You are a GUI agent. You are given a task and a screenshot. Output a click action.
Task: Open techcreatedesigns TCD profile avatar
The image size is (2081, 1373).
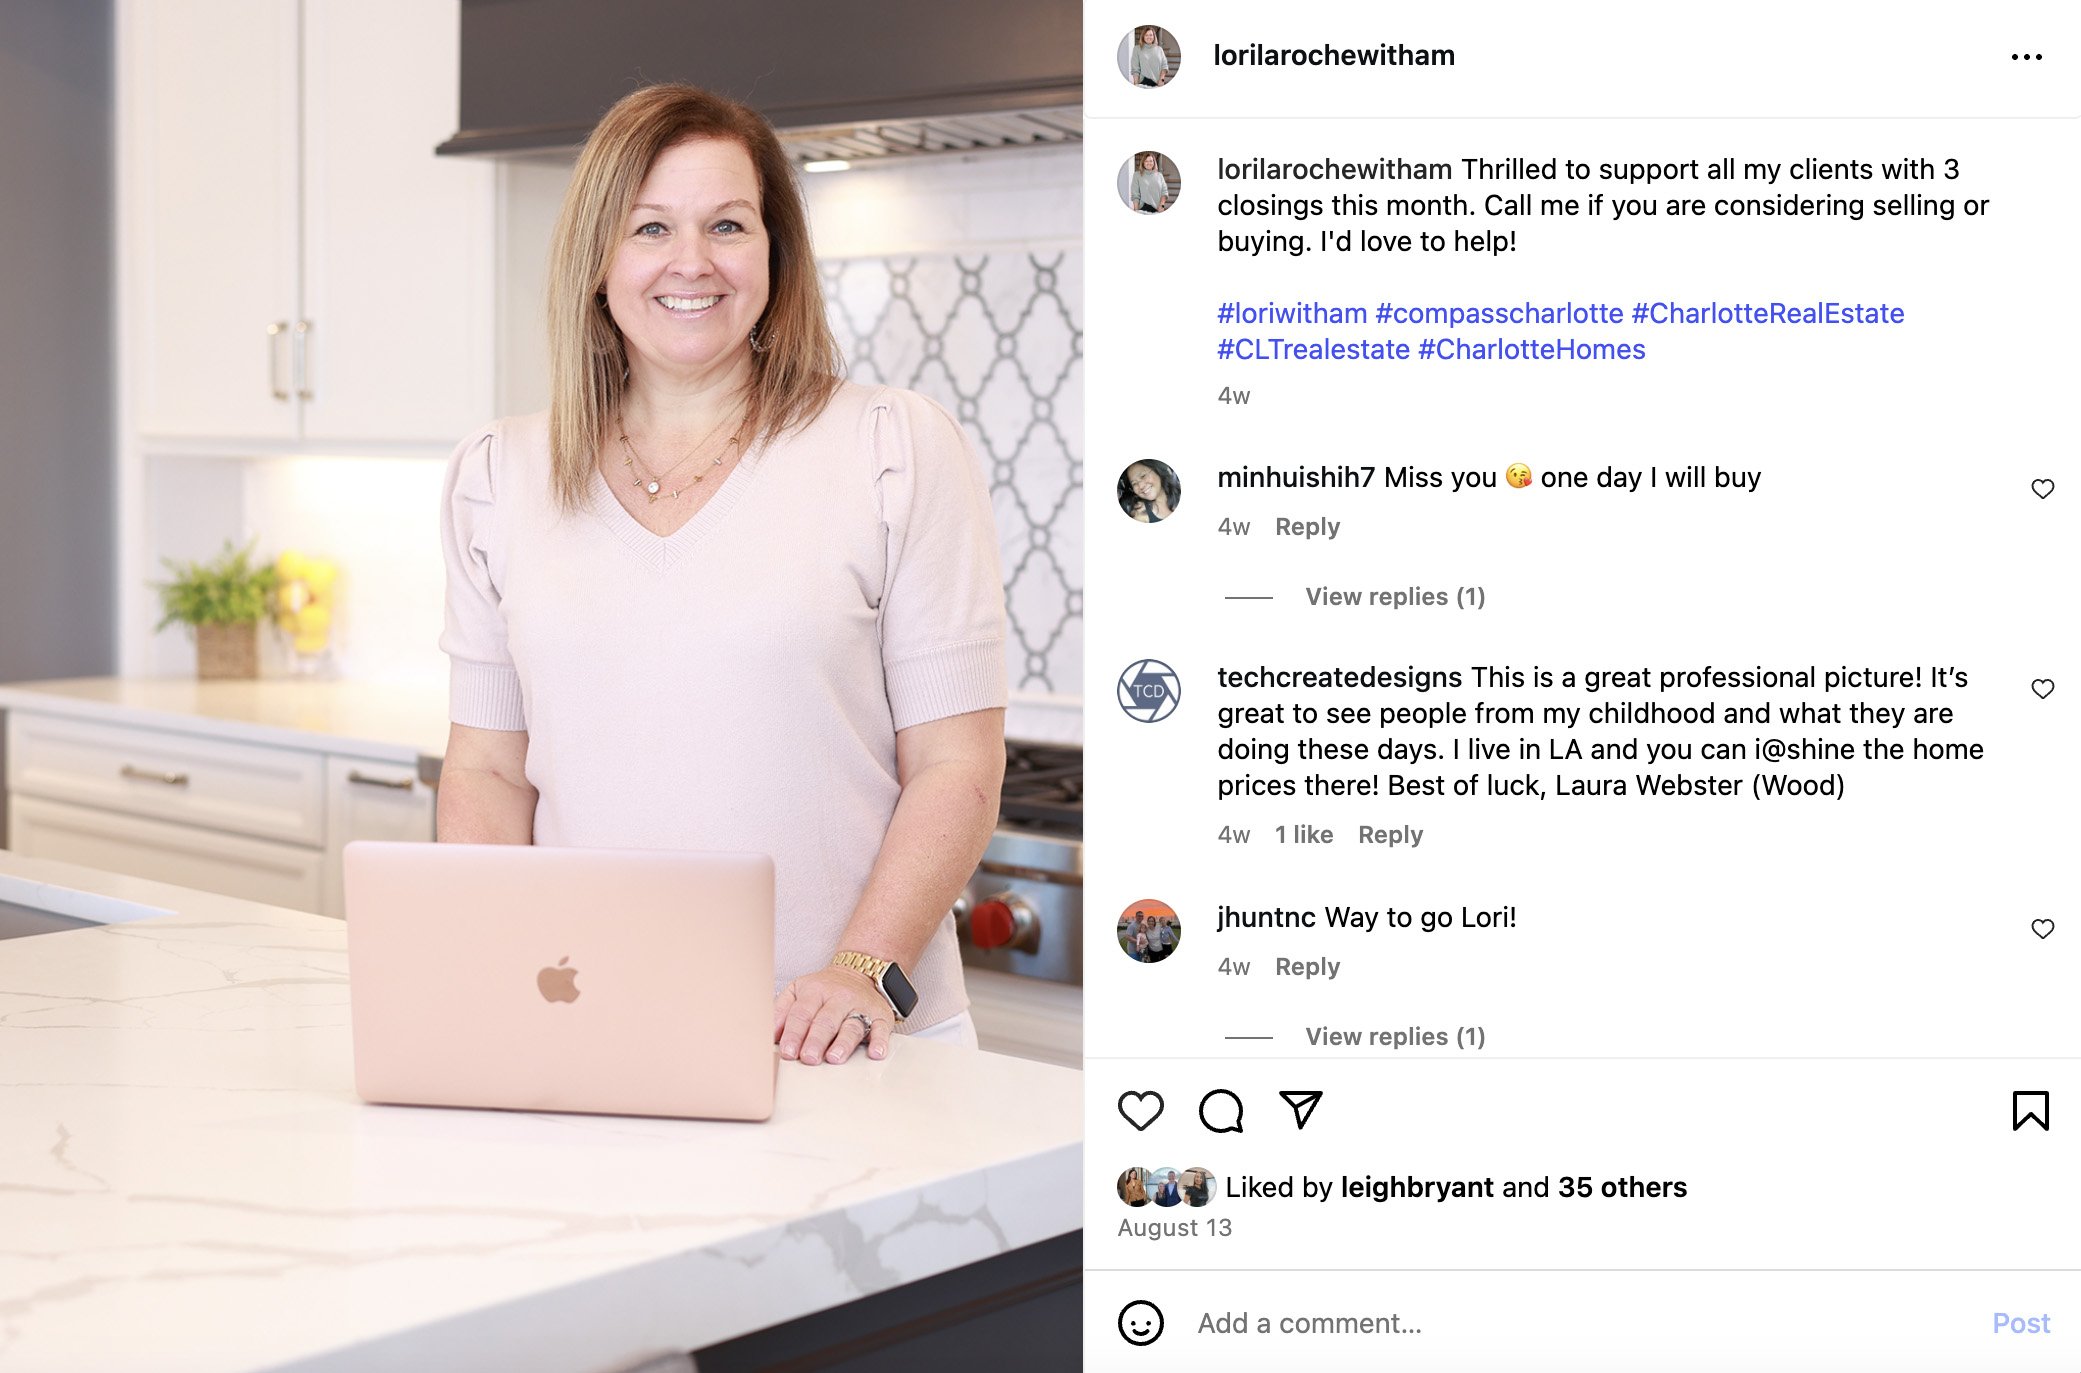tap(1148, 691)
